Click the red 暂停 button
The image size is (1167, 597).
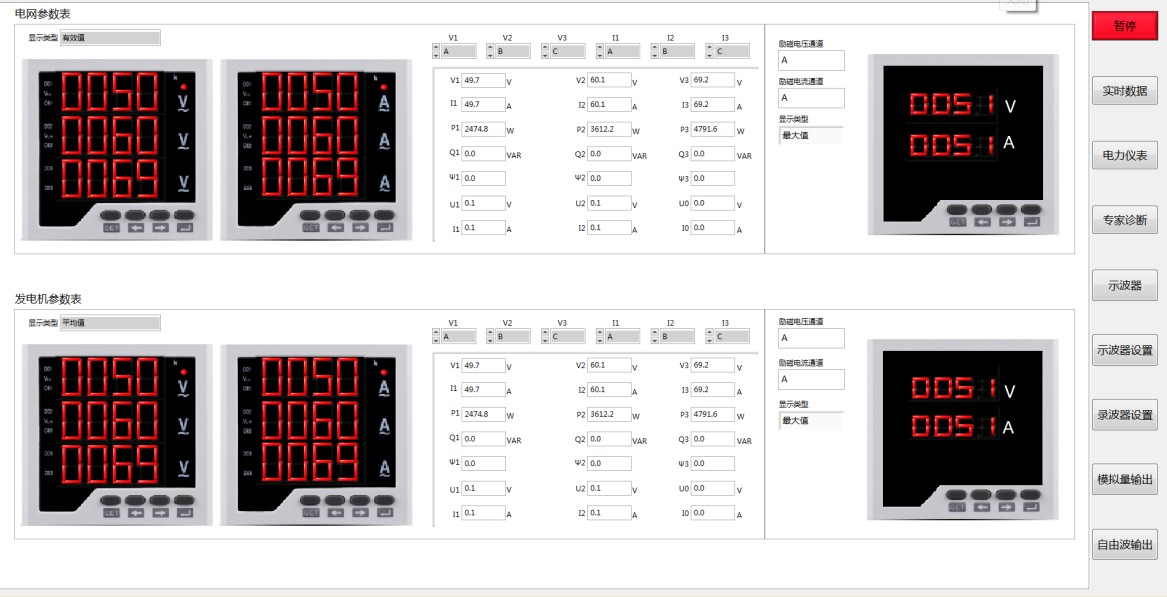coord(1125,25)
